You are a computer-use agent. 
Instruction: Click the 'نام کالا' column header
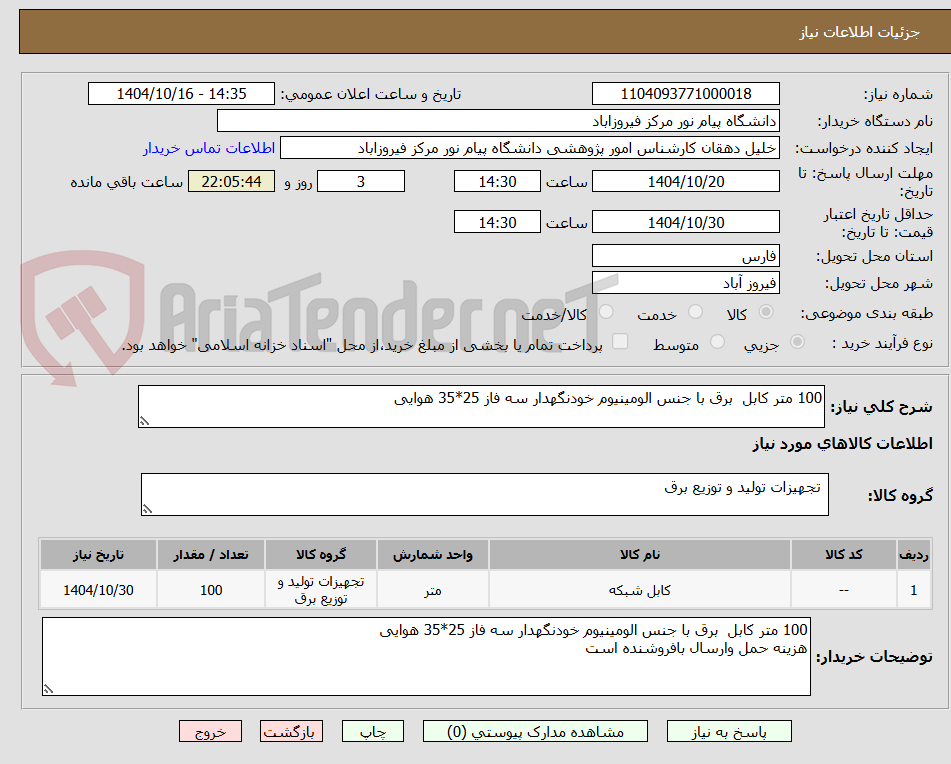[x=640, y=555]
